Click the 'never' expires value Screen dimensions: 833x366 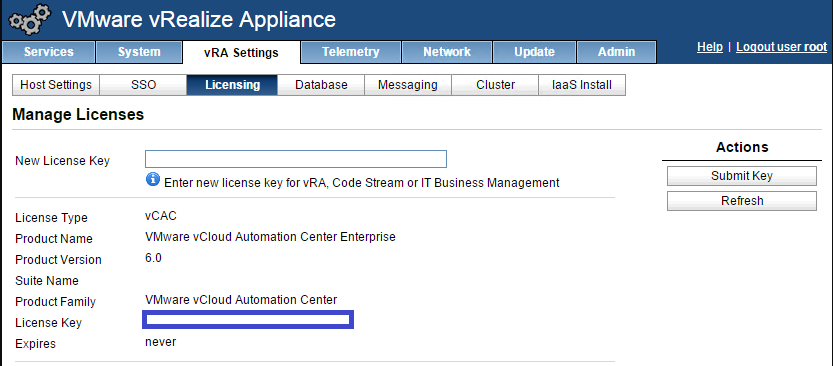160,342
